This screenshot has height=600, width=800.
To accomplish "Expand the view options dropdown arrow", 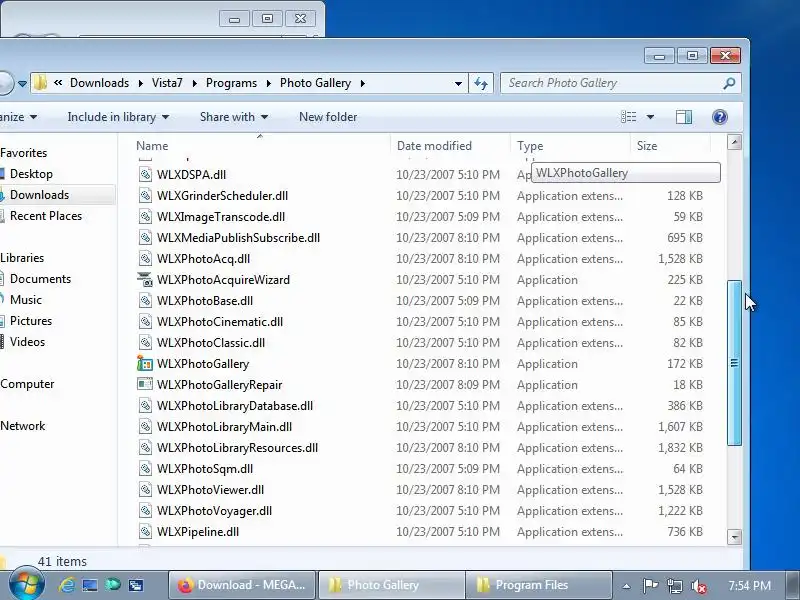I will [x=650, y=117].
